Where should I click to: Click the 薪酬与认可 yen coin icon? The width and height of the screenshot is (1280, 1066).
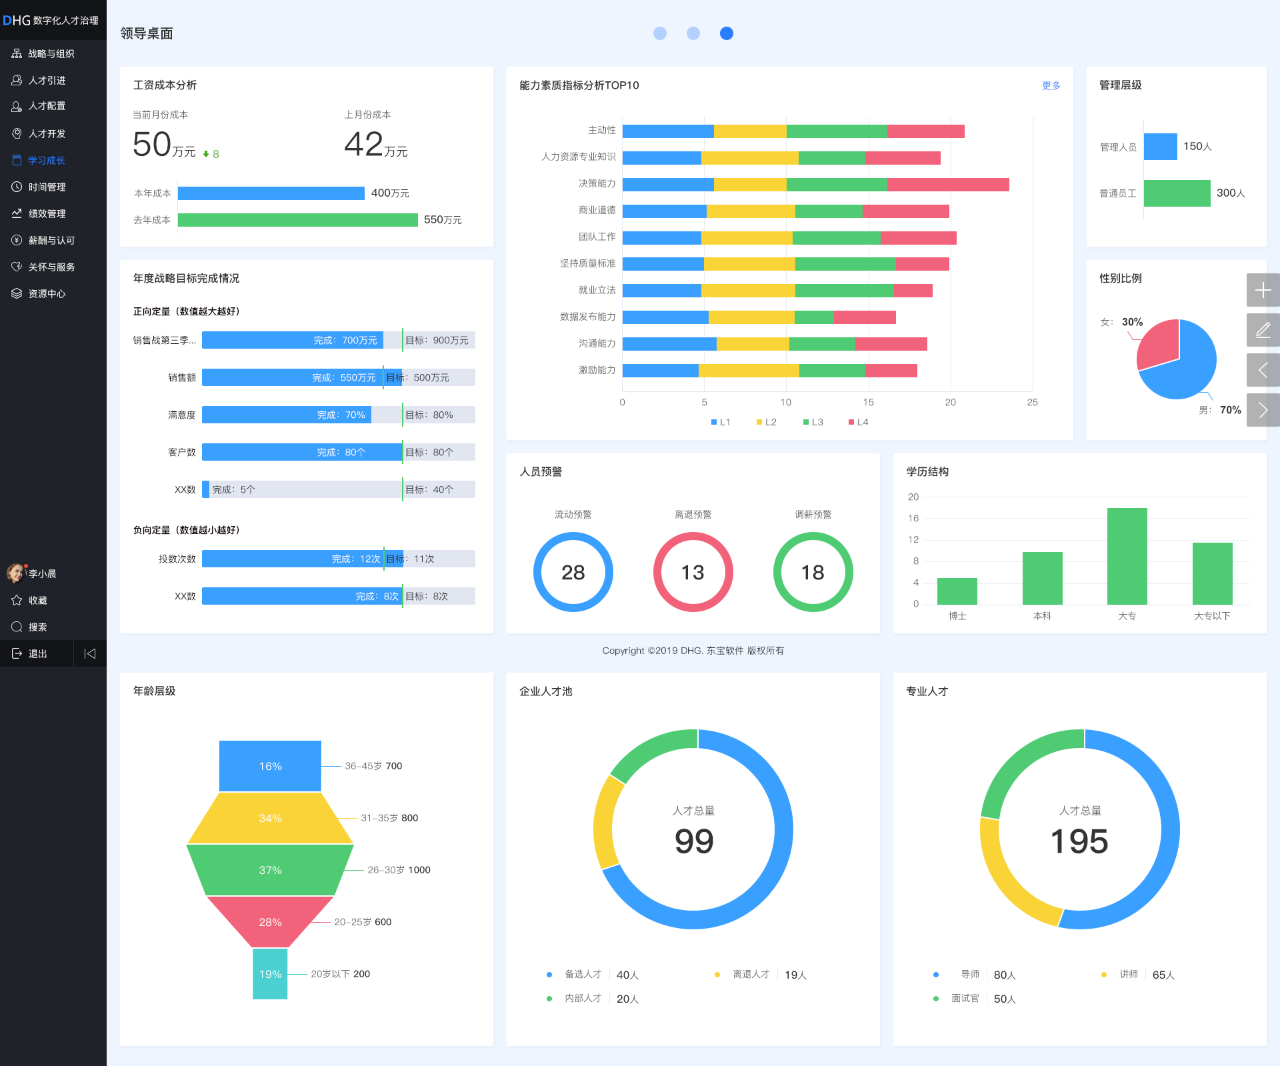pyautogui.click(x=17, y=240)
